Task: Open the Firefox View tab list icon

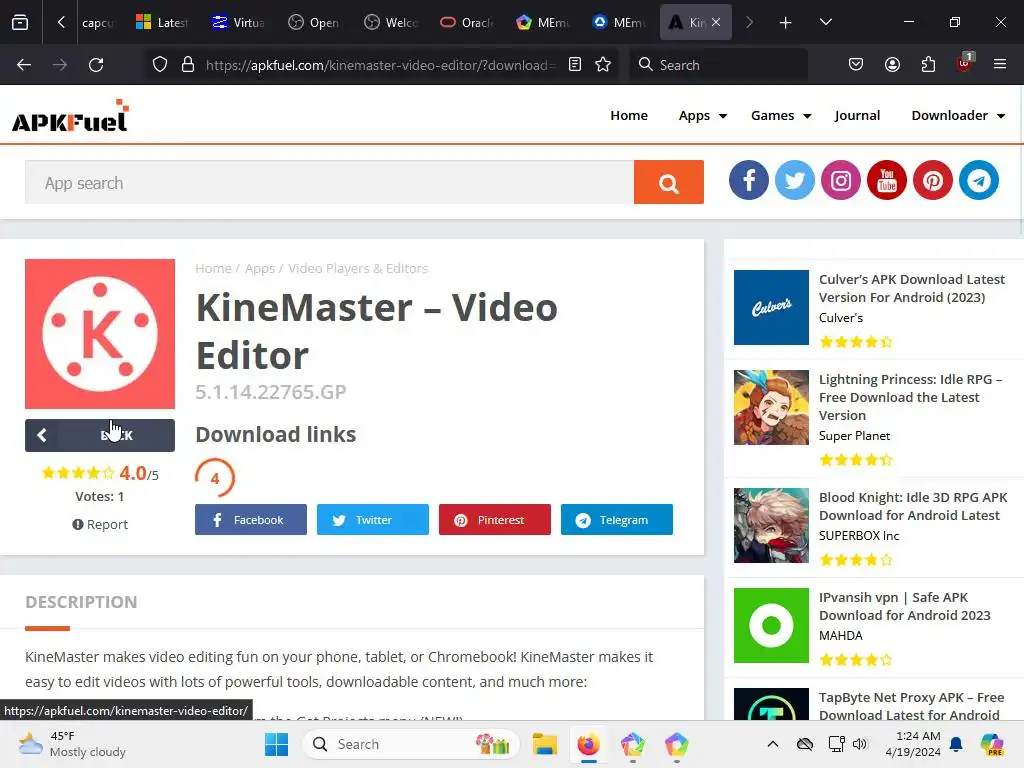Action: coord(20,22)
